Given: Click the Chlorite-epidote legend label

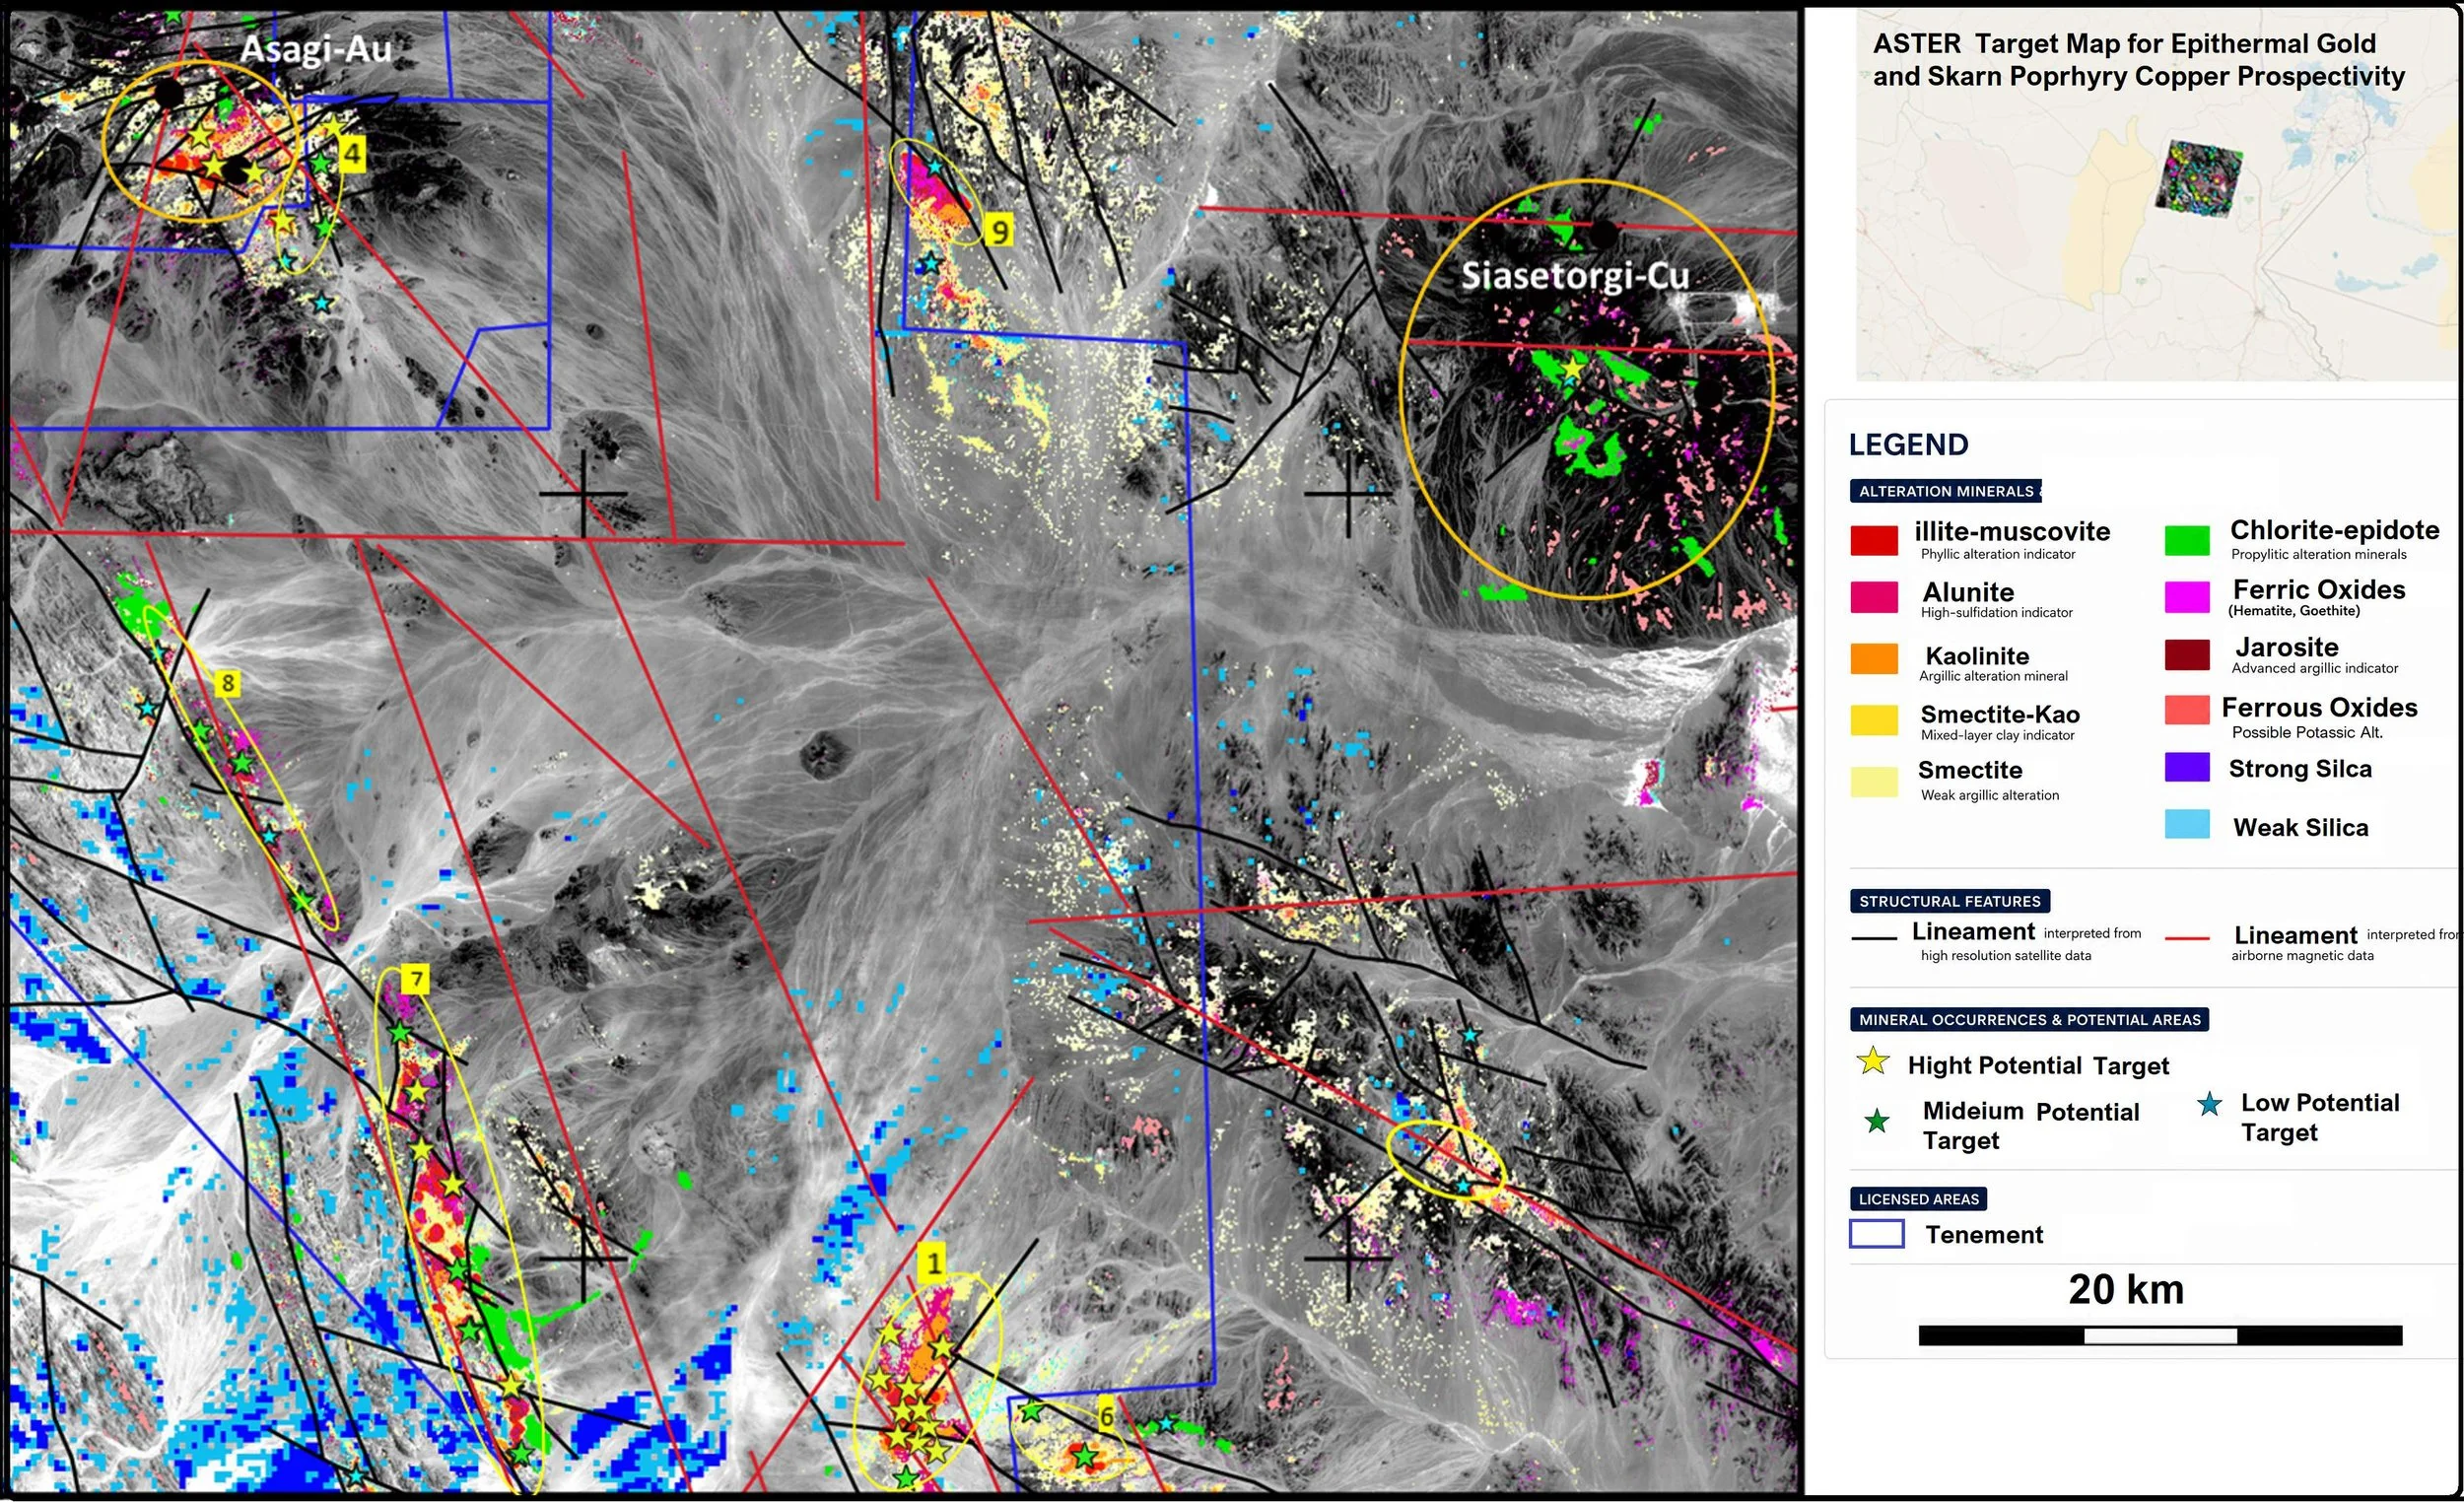Looking at the screenshot, I should [x=2334, y=530].
